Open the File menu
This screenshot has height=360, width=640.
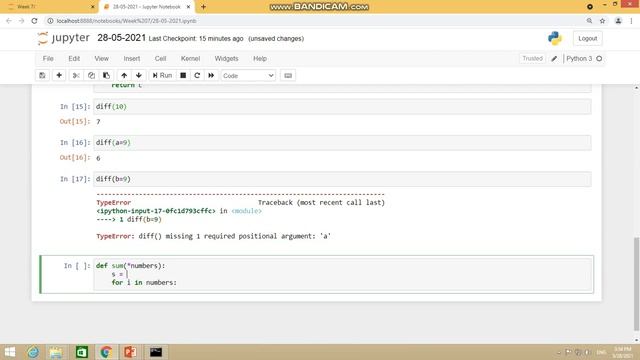[48, 59]
